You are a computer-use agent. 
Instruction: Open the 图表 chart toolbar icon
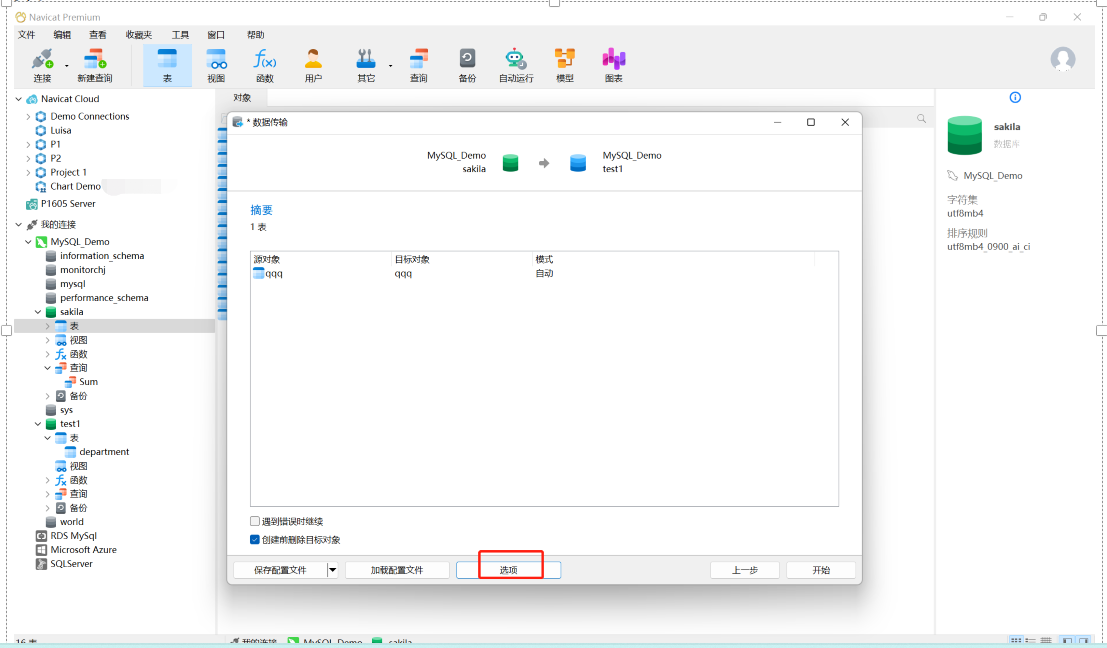coord(614,64)
